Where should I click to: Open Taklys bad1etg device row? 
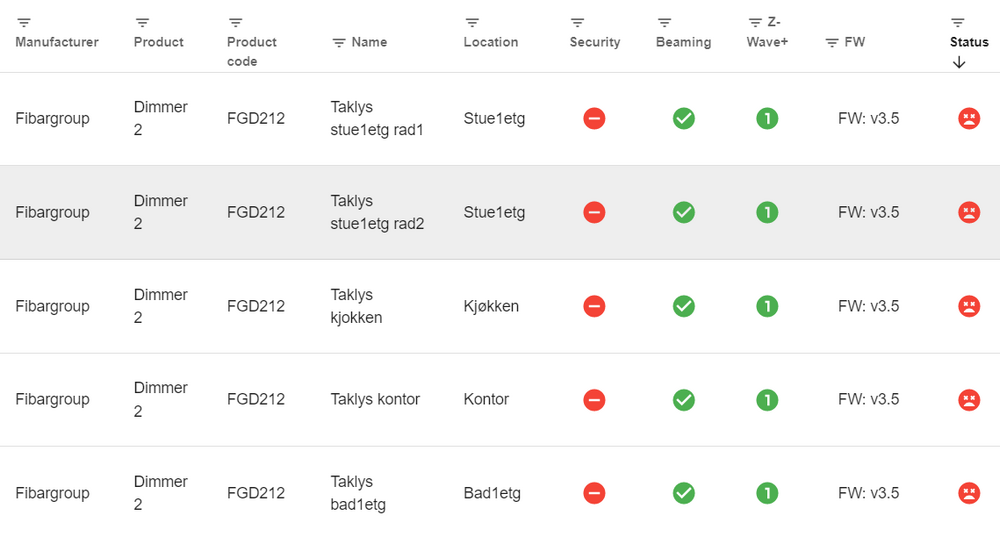point(358,493)
